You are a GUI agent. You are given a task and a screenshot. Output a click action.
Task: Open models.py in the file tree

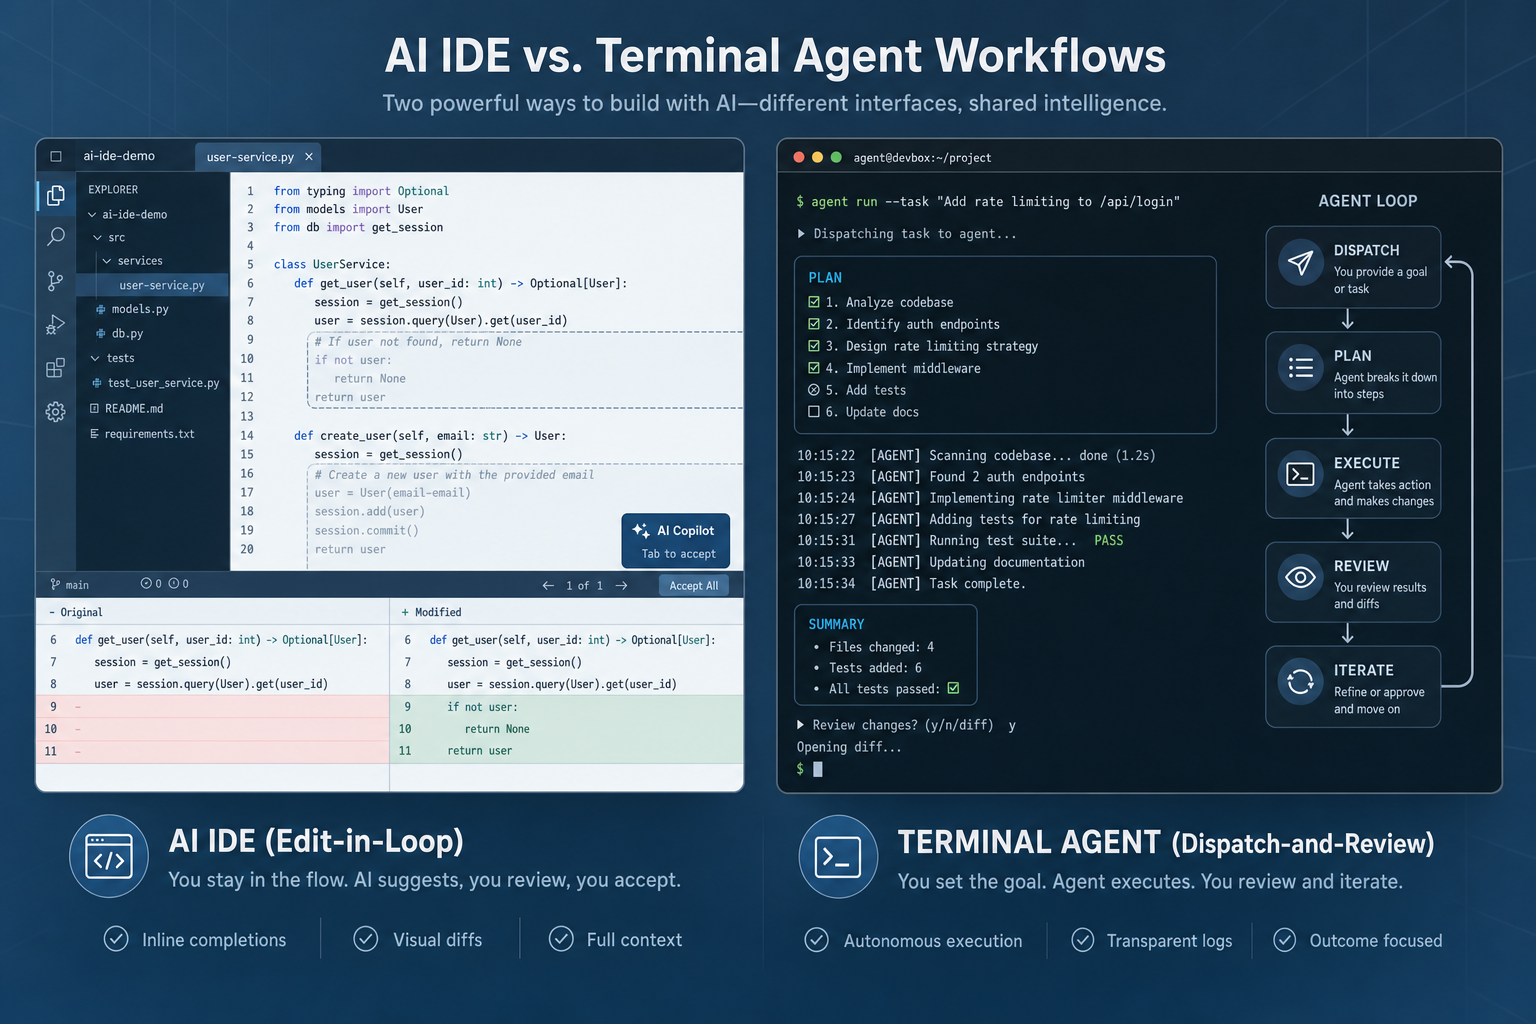[140, 309]
